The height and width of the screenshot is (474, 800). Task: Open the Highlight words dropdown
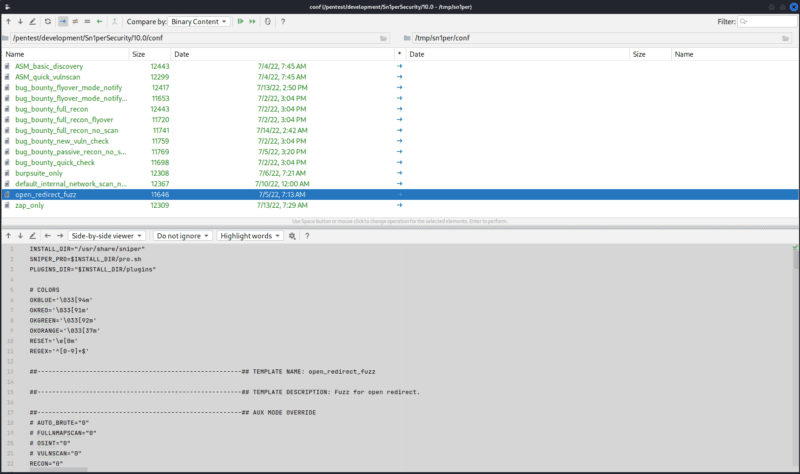(x=250, y=236)
